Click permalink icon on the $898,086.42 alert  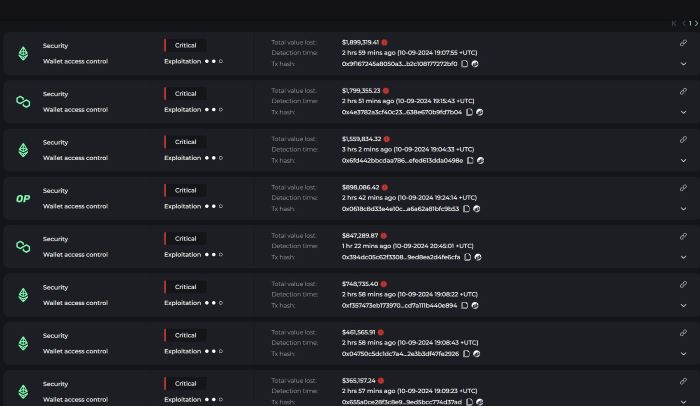(x=683, y=188)
